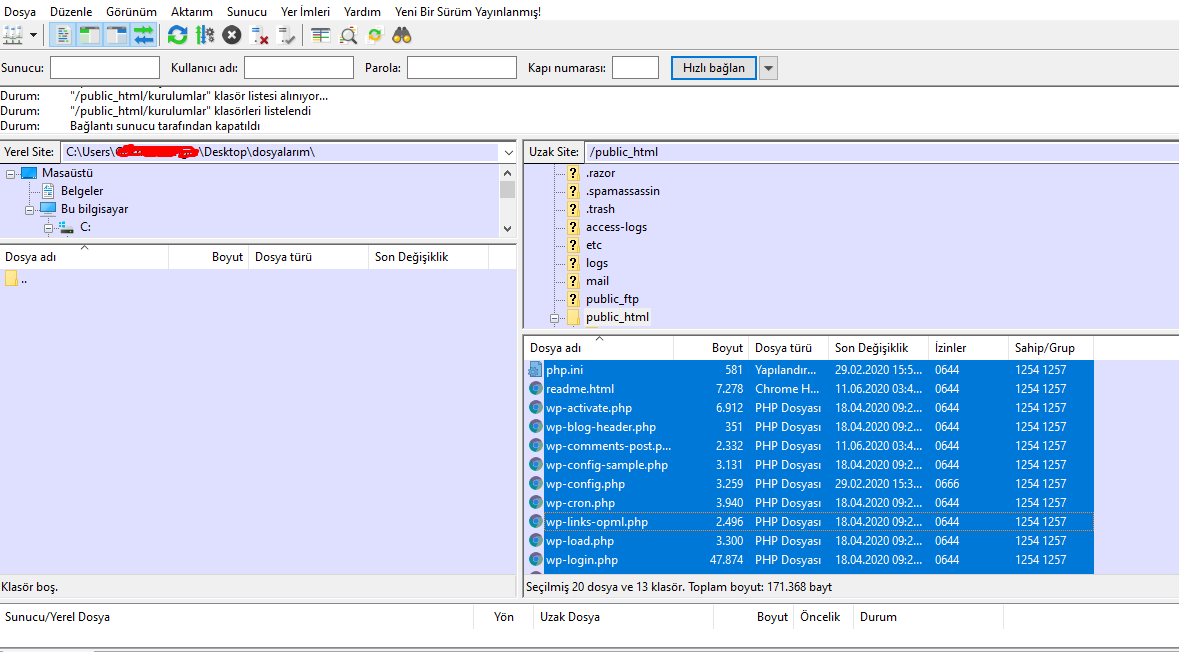
Task: Open the Yardım menu
Action: coord(362,11)
